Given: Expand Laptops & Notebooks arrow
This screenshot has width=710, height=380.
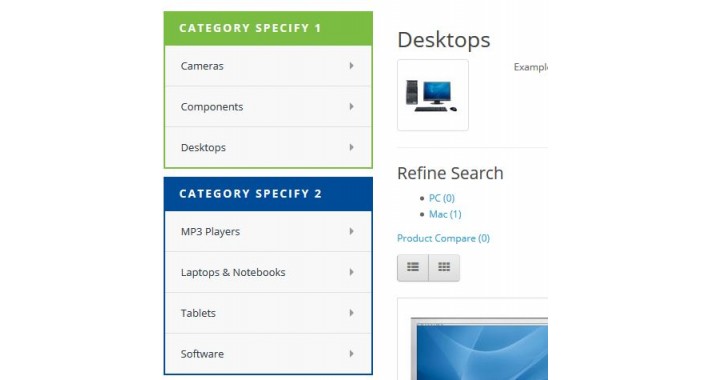Looking at the screenshot, I should (351, 272).
